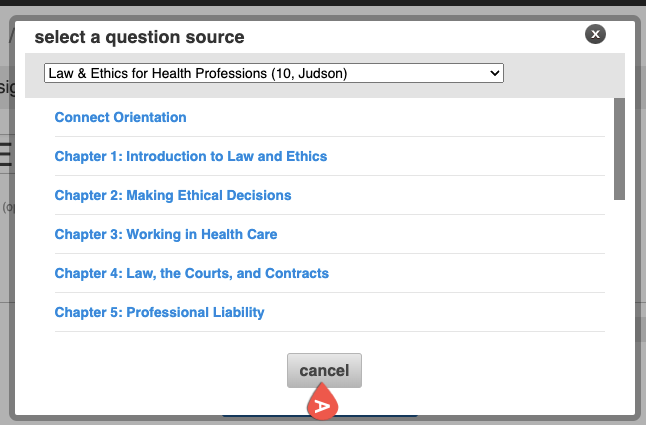Select Chapter 1: Introduction to Law and Ethics
The height and width of the screenshot is (425, 646).
[190, 156]
